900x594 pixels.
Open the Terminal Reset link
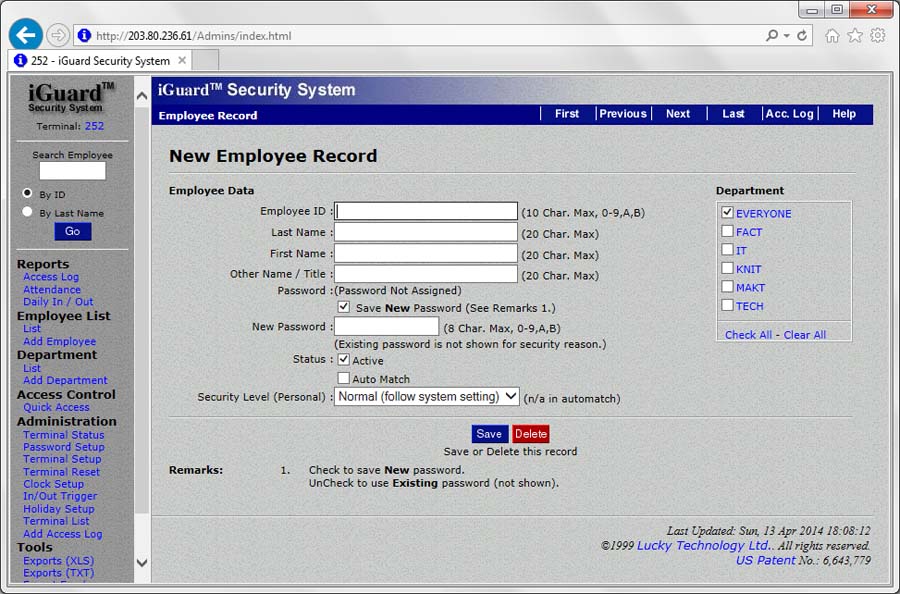[61, 472]
